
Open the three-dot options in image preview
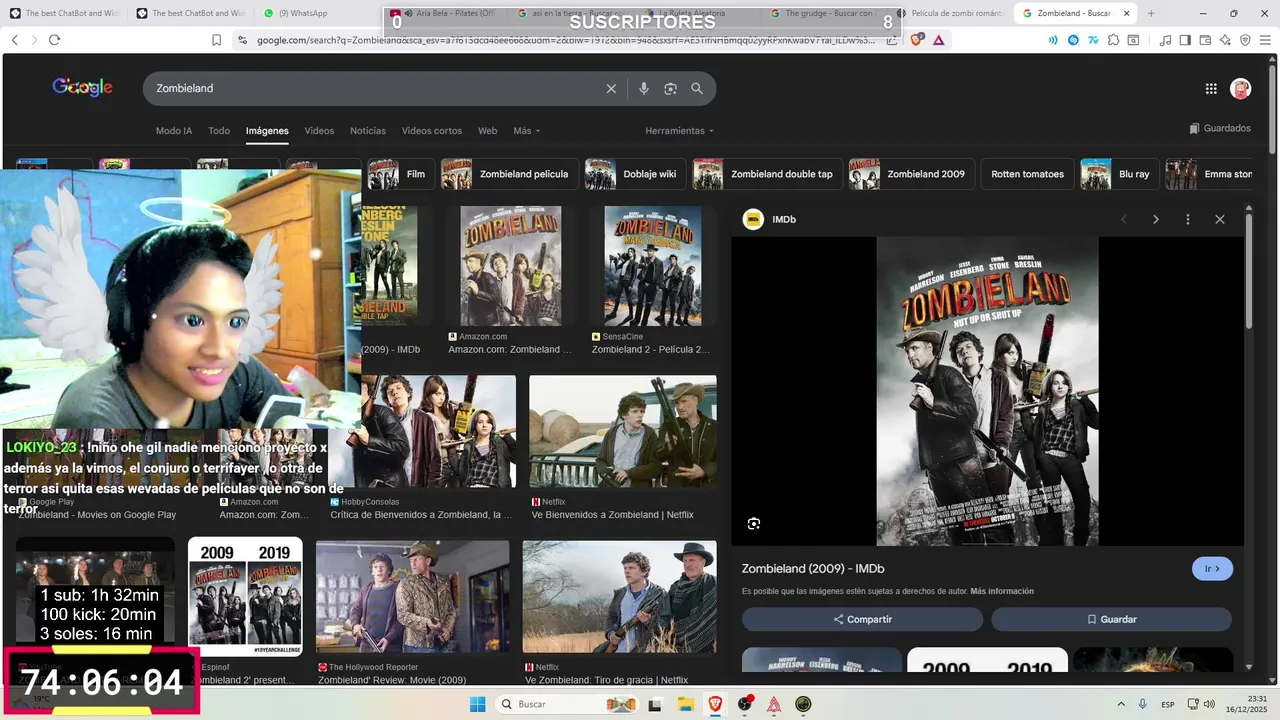(1188, 219)
